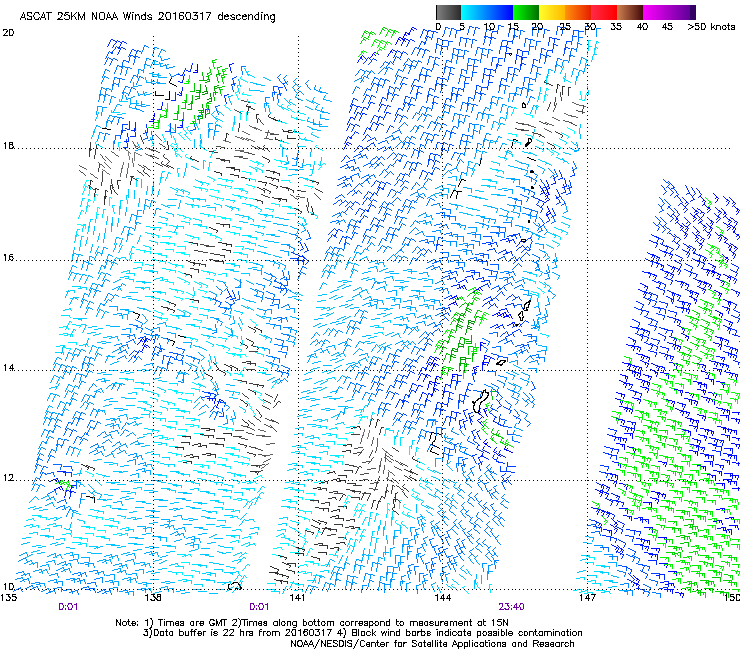This screenshot has width=740, height=650.
Task: Click the longitude label '141'
Action: (297, 597)
